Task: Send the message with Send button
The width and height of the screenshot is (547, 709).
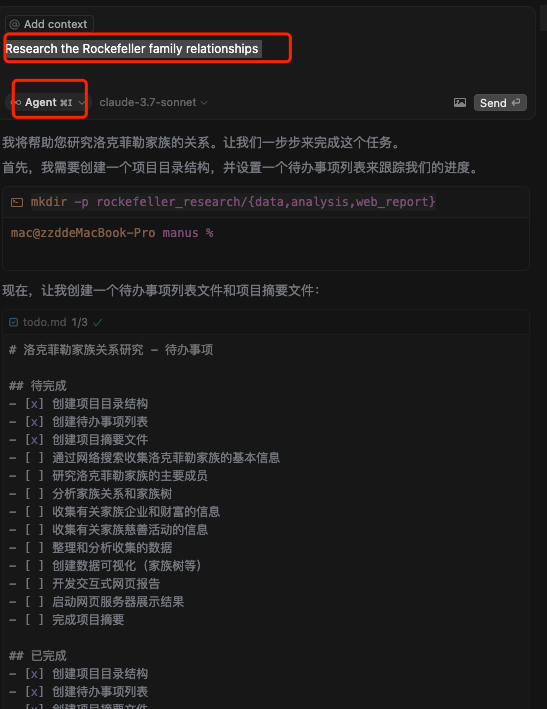Action: (500, 103)
